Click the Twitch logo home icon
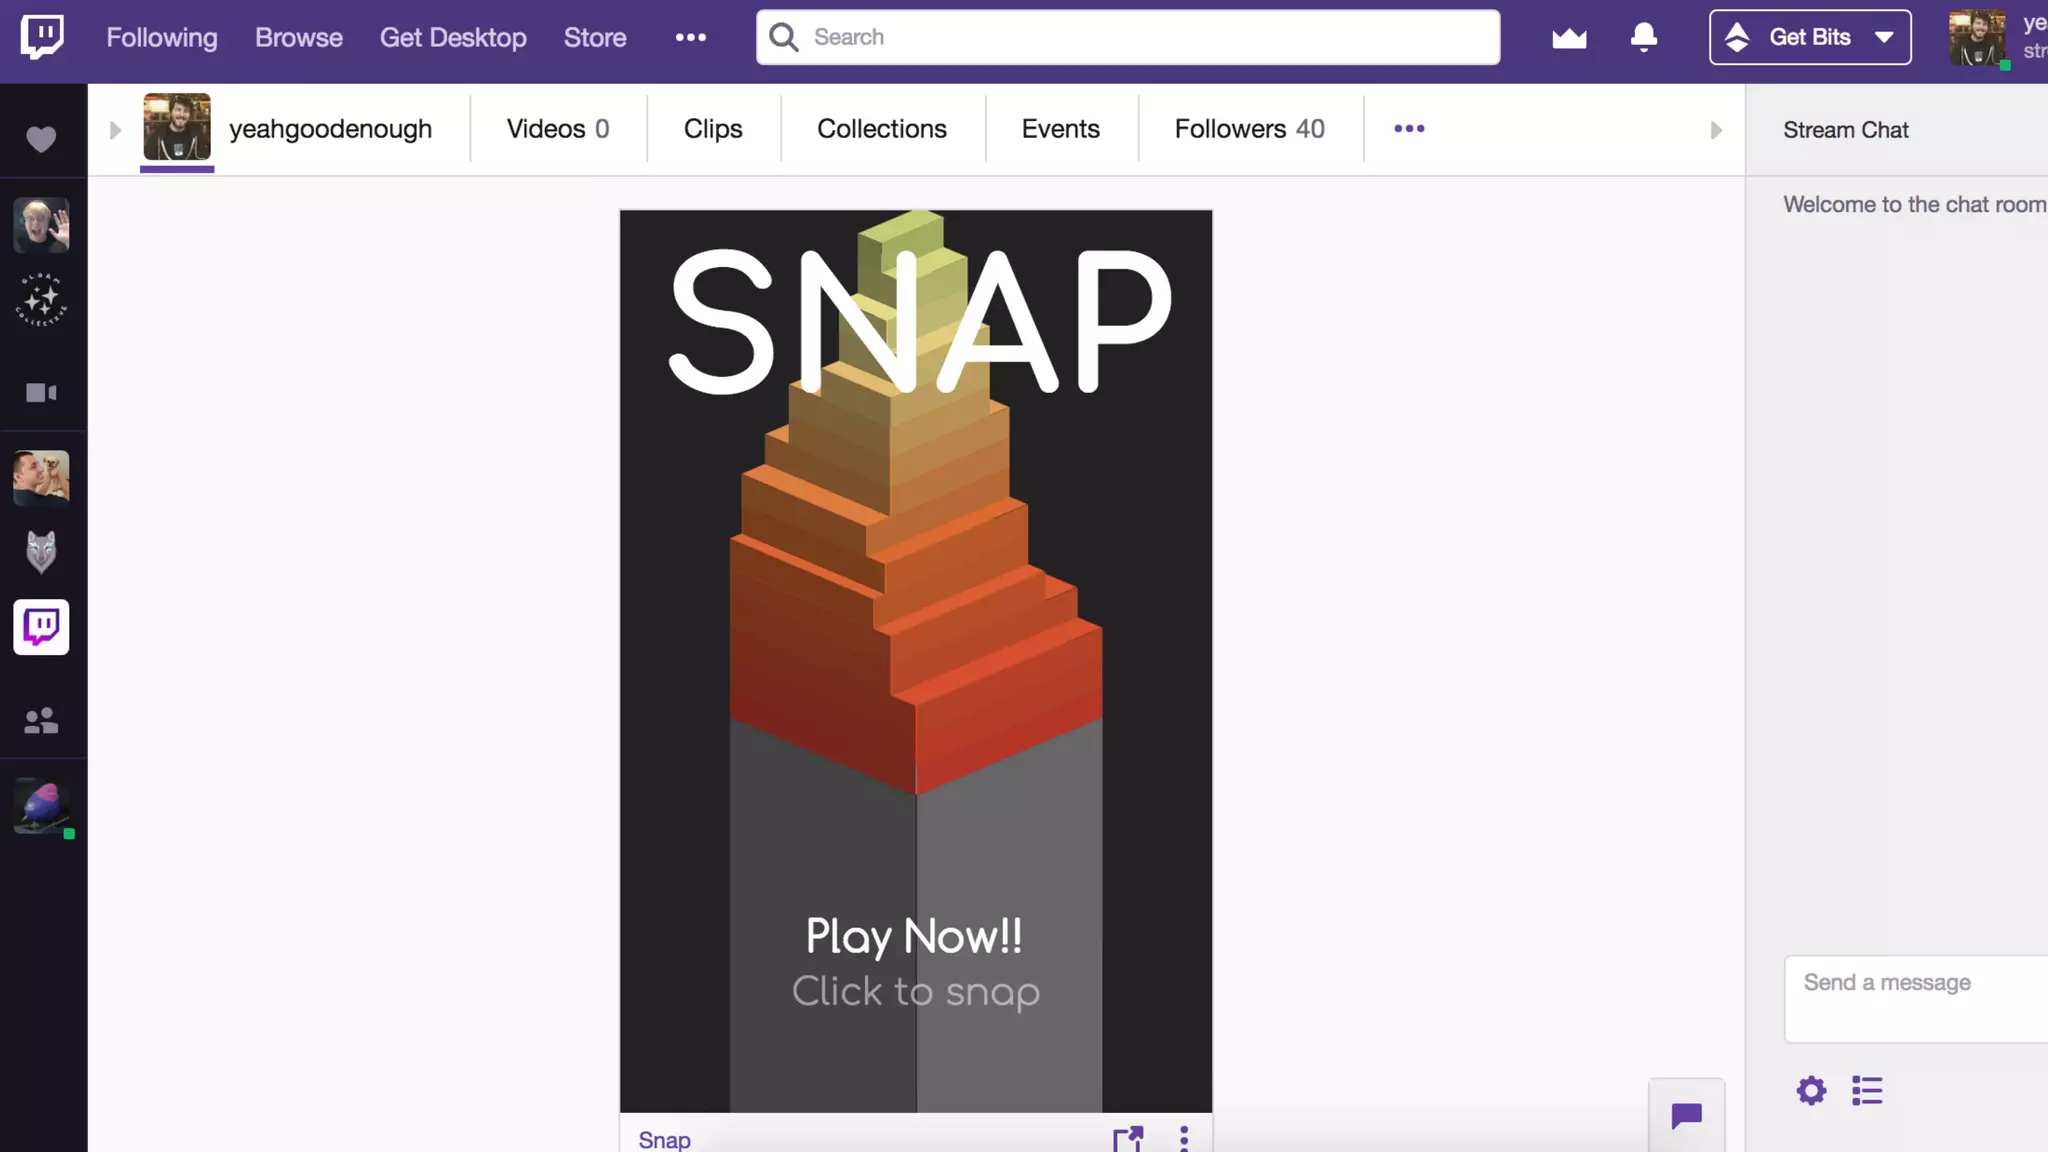 pos(42,37)
